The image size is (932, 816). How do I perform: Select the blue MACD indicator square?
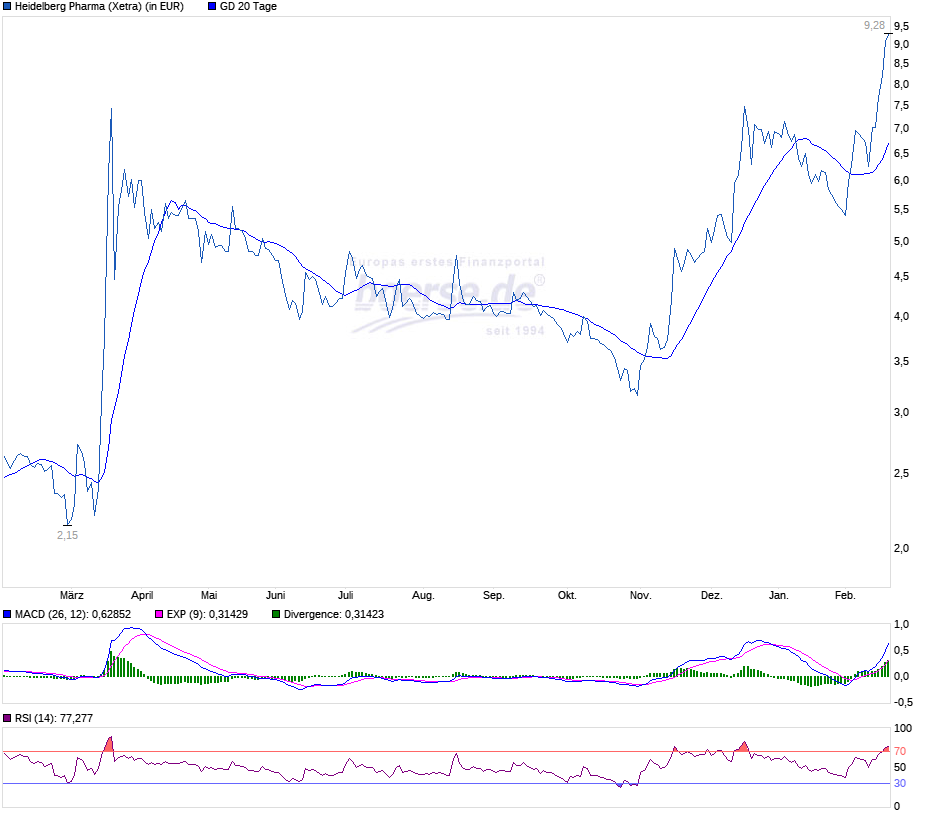[8, 613]
